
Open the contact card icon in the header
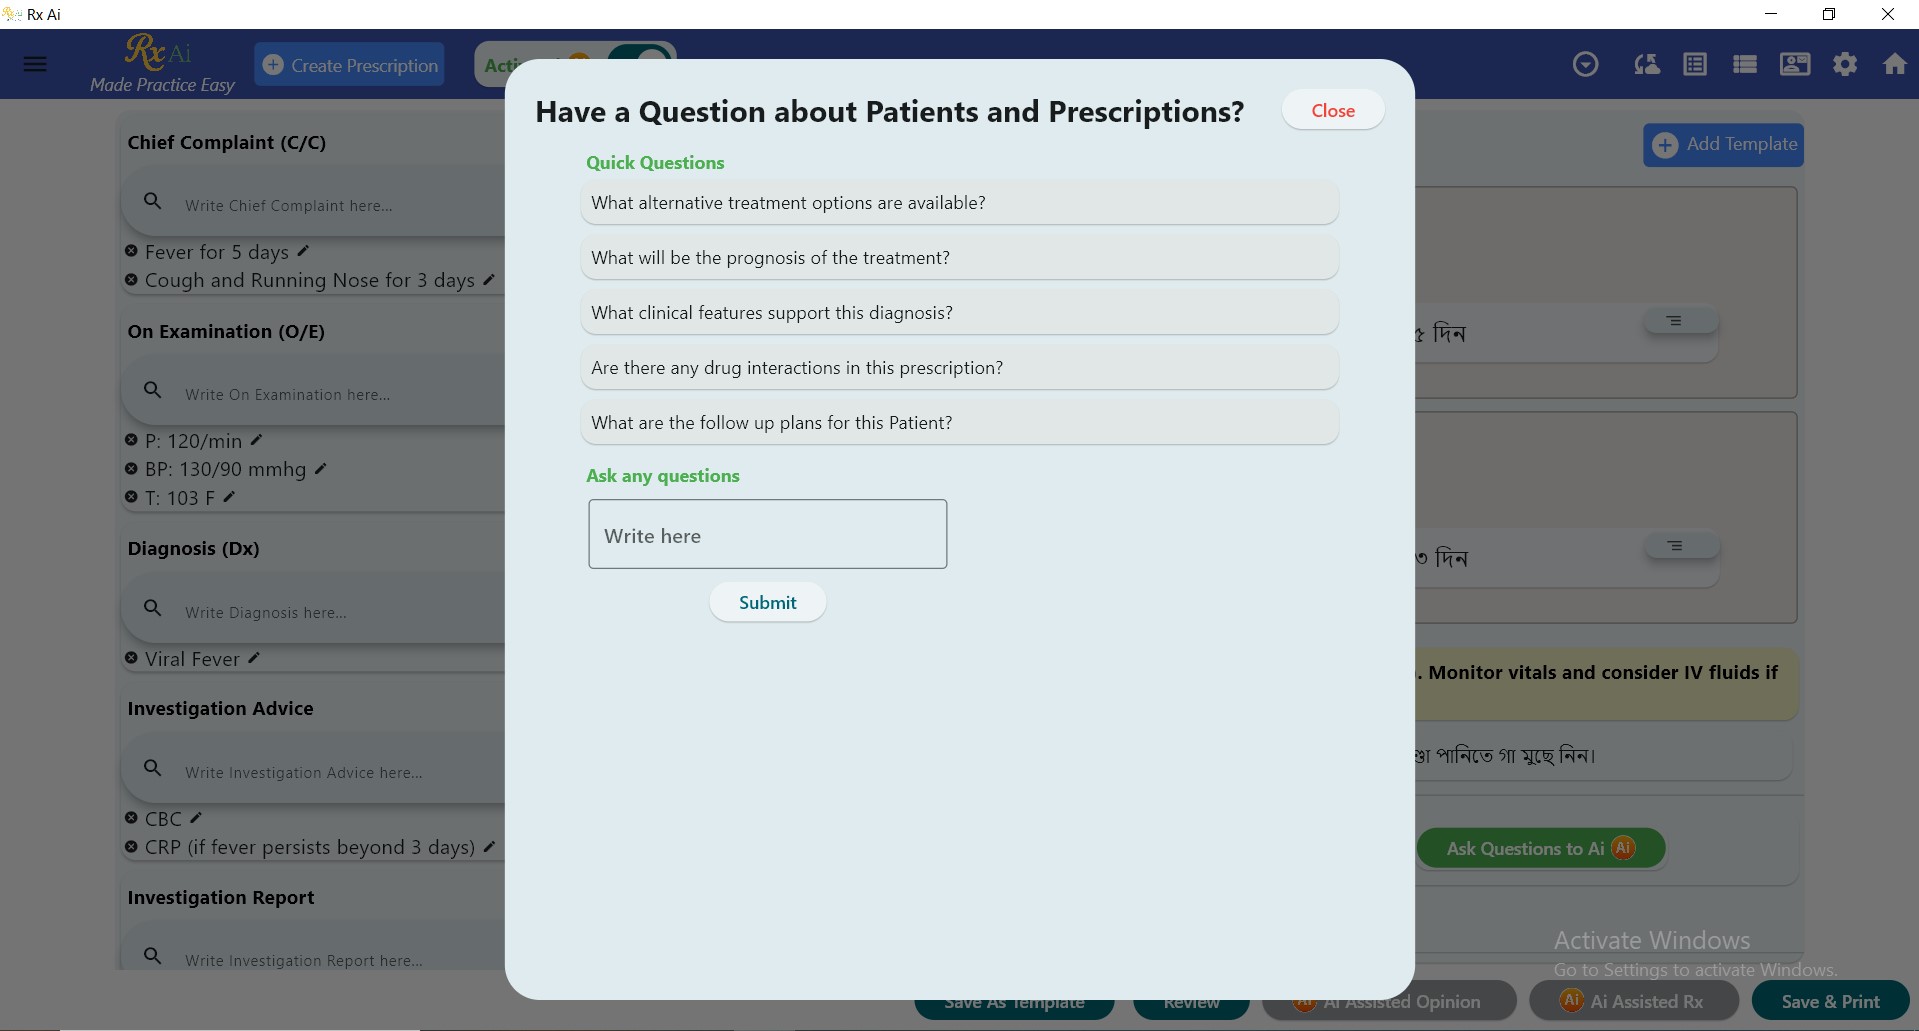point(1794,65)
